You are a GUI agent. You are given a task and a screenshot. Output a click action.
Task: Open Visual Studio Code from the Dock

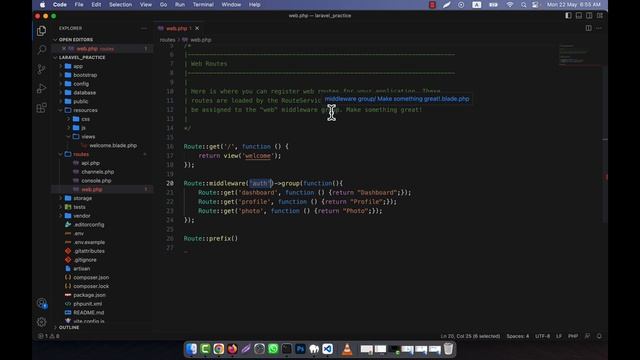click(327, 349)
